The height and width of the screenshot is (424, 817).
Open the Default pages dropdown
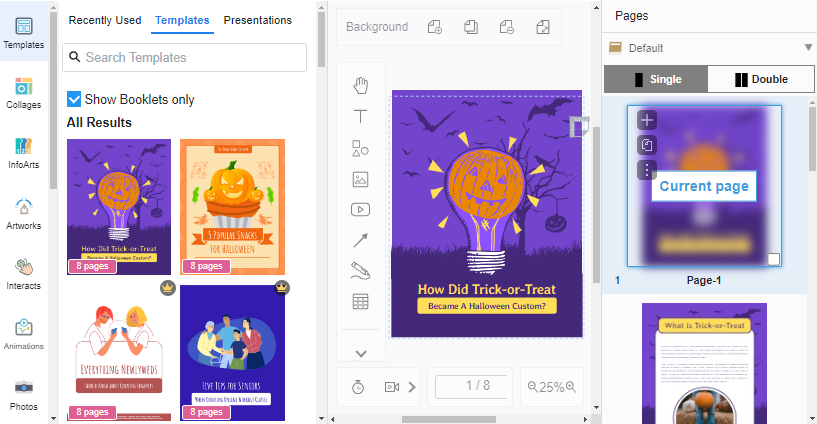pyautogui.click(x=709, y=48)
